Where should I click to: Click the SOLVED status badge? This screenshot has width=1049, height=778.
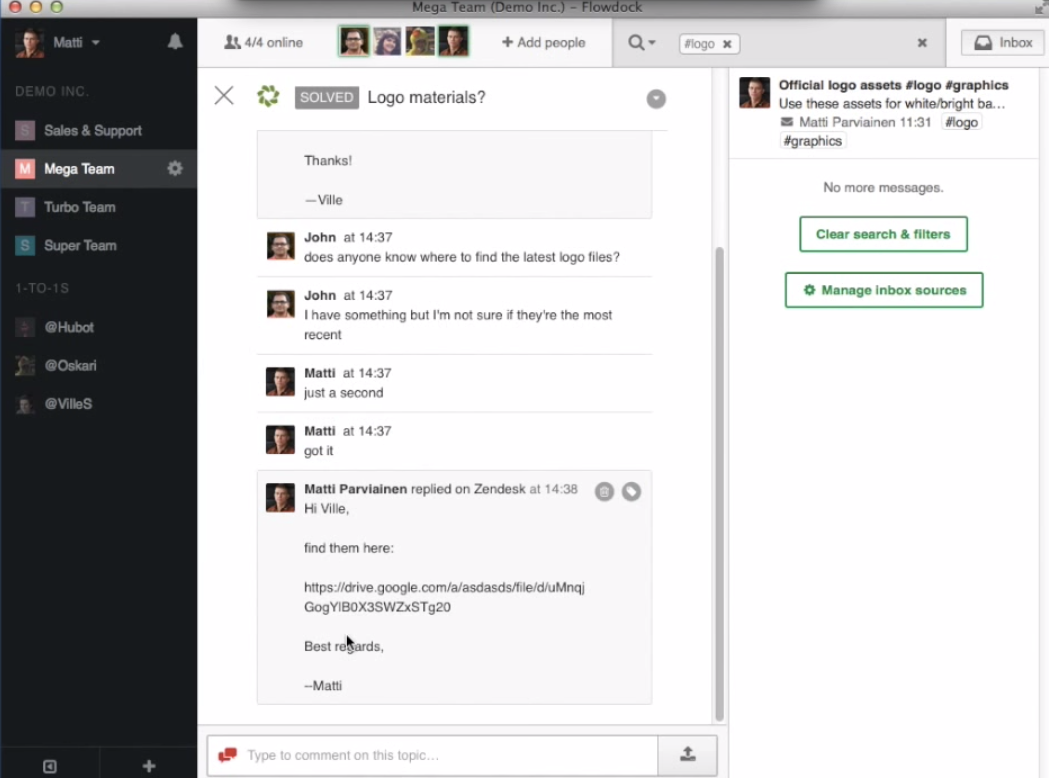pyautogui.click(x=326, y=98)
